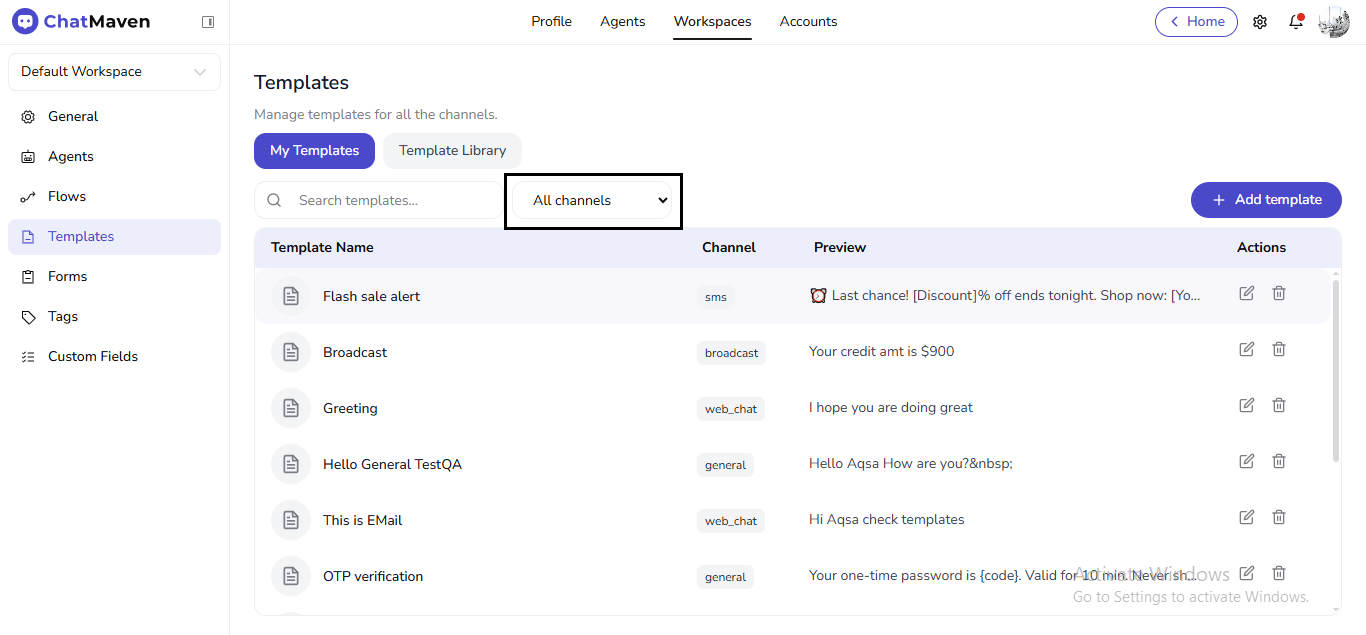Viewport: 1366px width, 635px height.
Task: Click the edit icon for Greeting template
Action: [1246, 405]
